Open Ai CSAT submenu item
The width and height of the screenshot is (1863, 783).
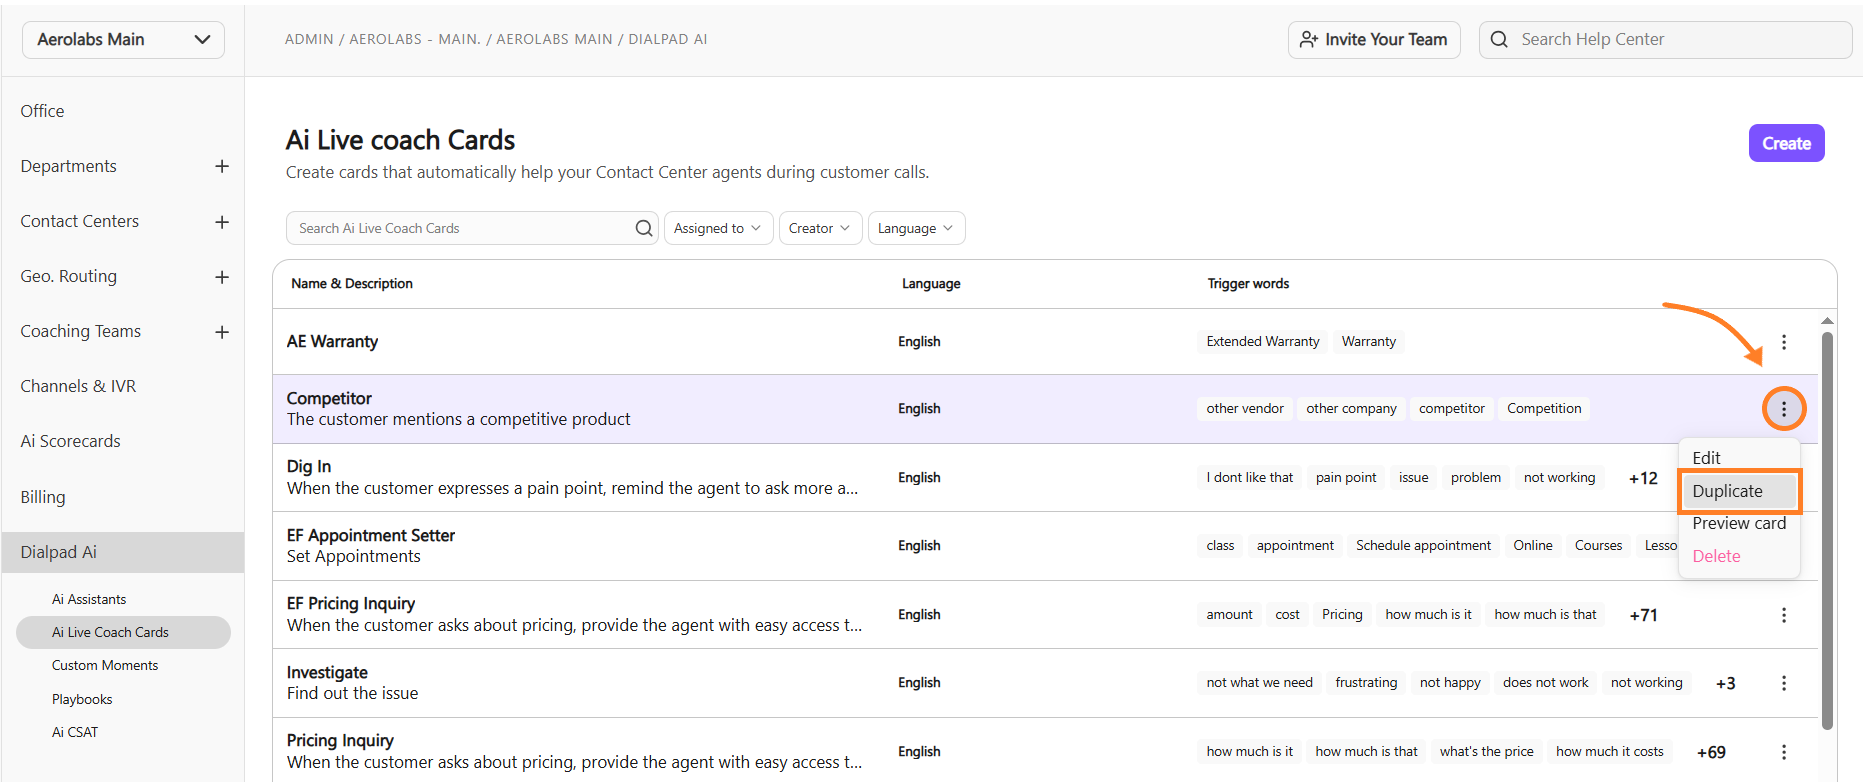click(75, 732)
